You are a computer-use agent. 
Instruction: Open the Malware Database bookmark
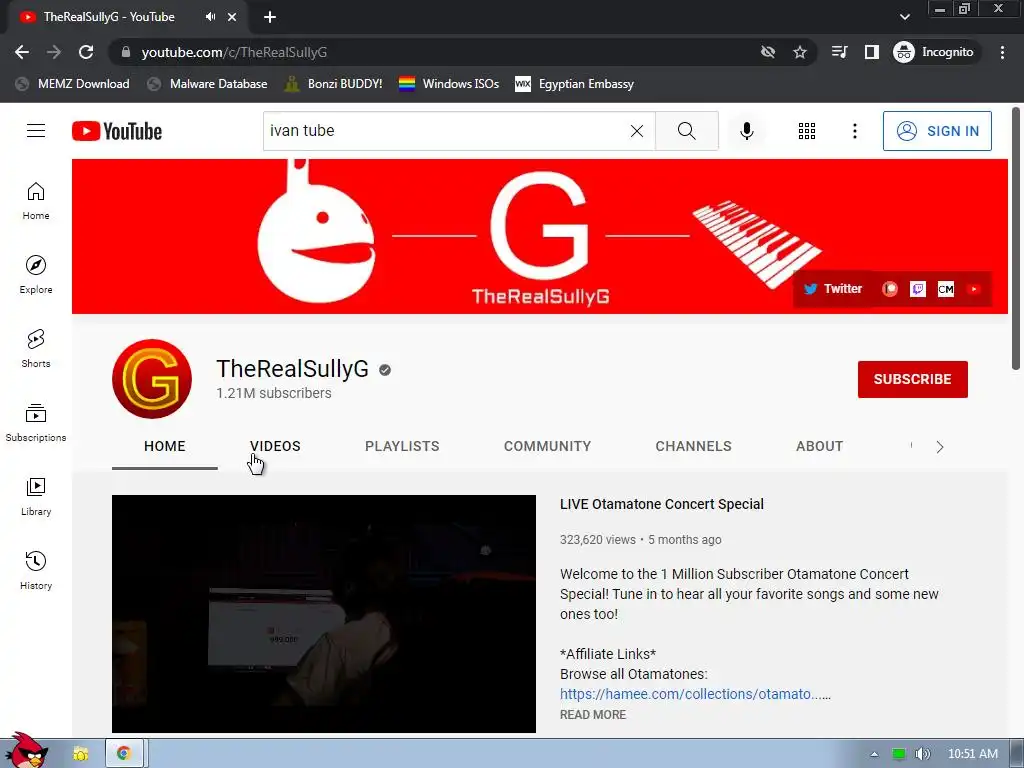207,84
